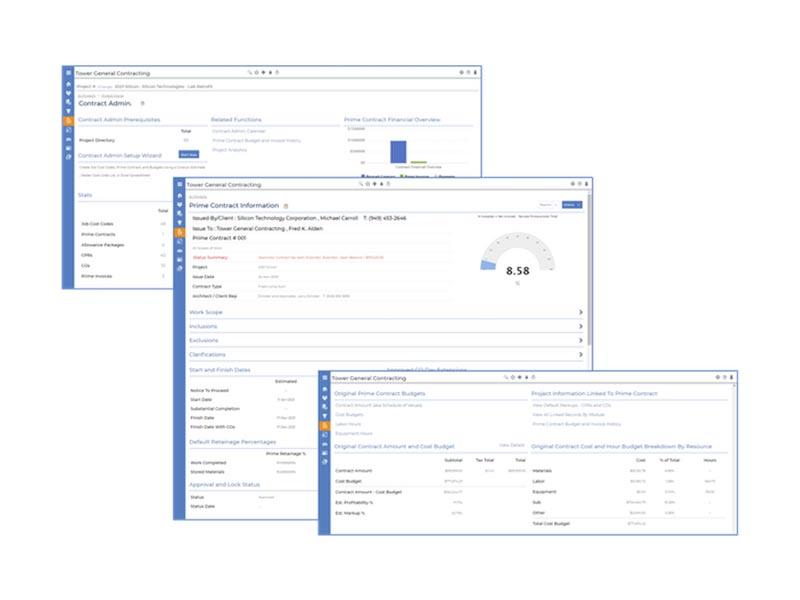The image size is (800, 600).
Task: Click Allowance Packages row in Stats
Action: pos(123,245)
